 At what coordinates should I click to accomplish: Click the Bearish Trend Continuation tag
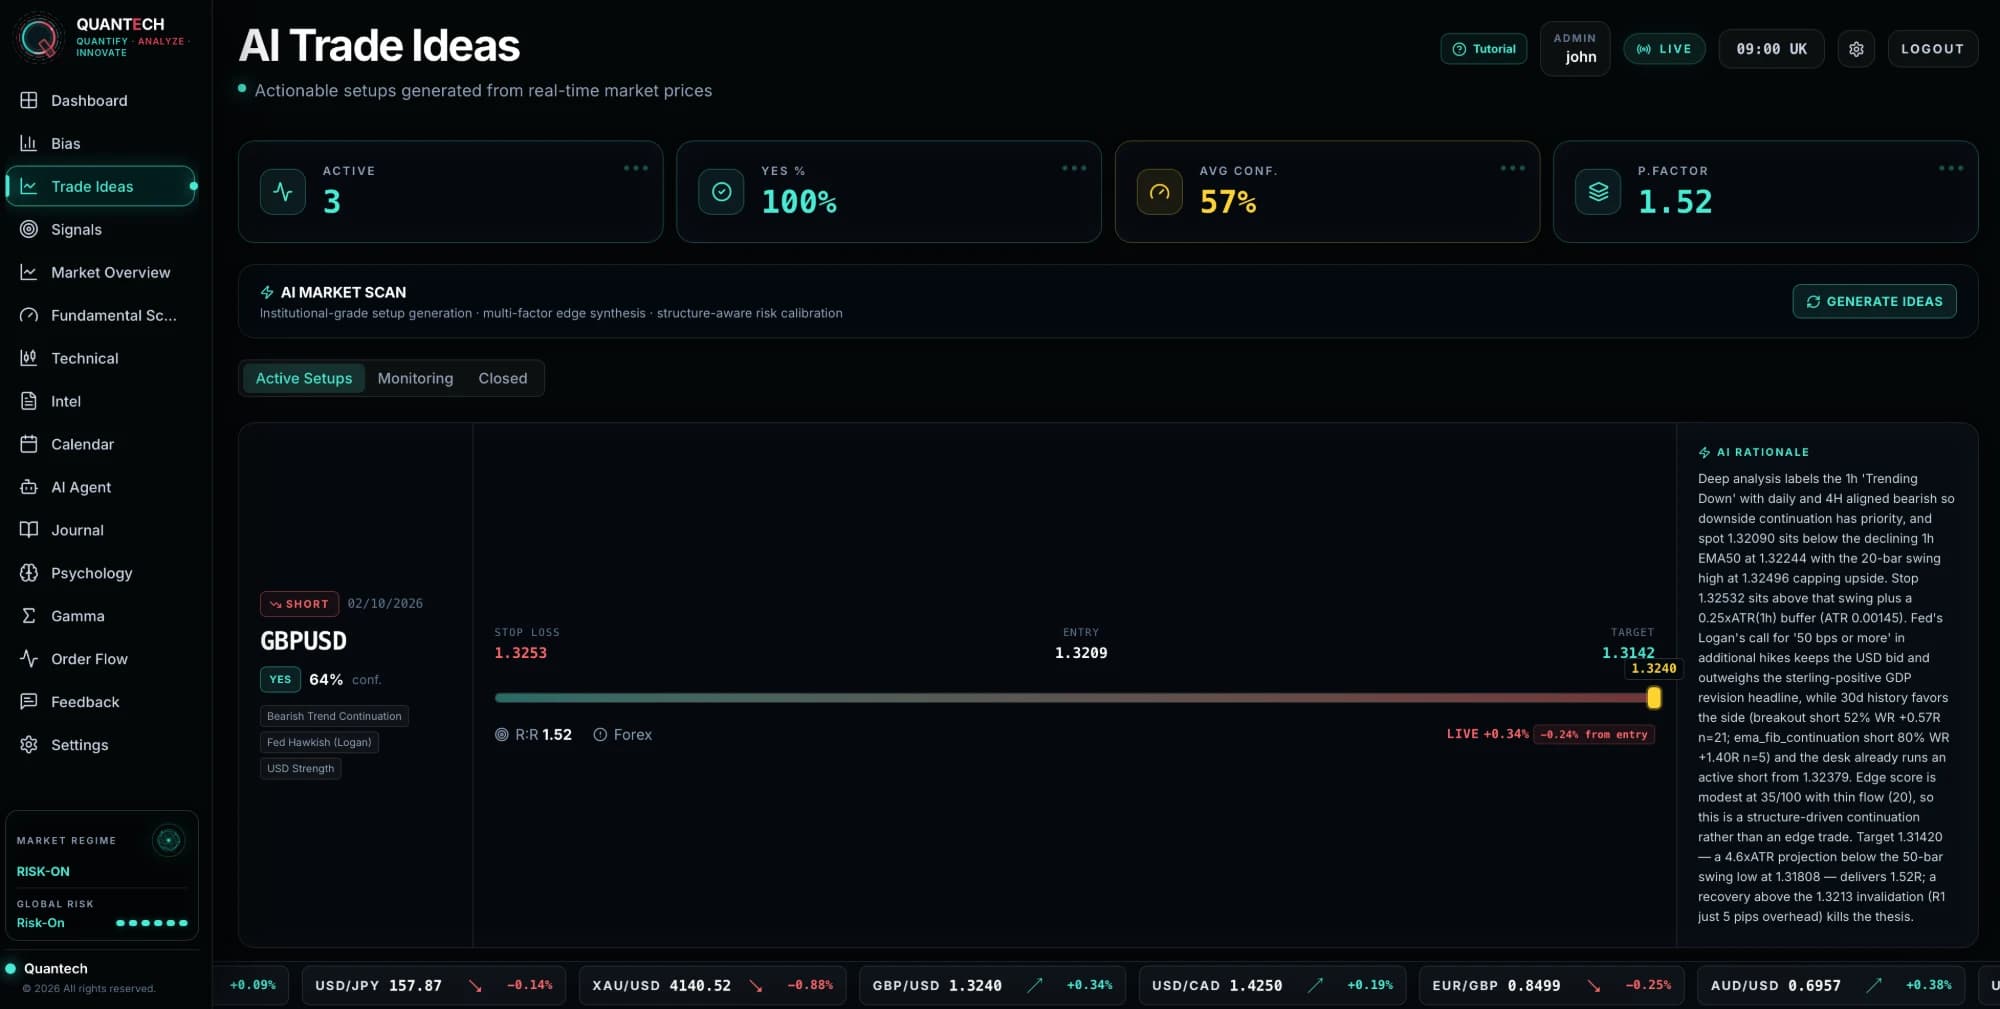[x=334, y=716]
